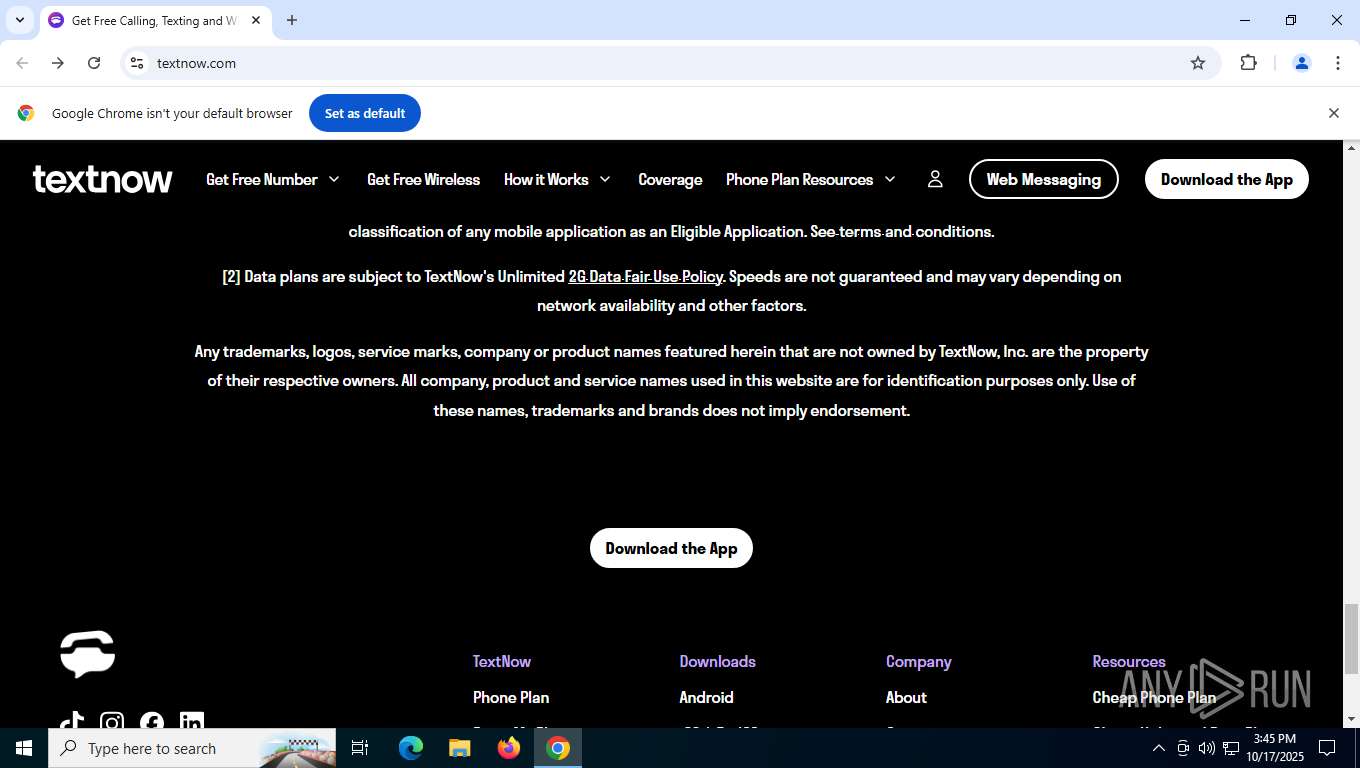The image size is (1360, 768).
Task: Open Chrome three-dot menu
Action: 1338,63
